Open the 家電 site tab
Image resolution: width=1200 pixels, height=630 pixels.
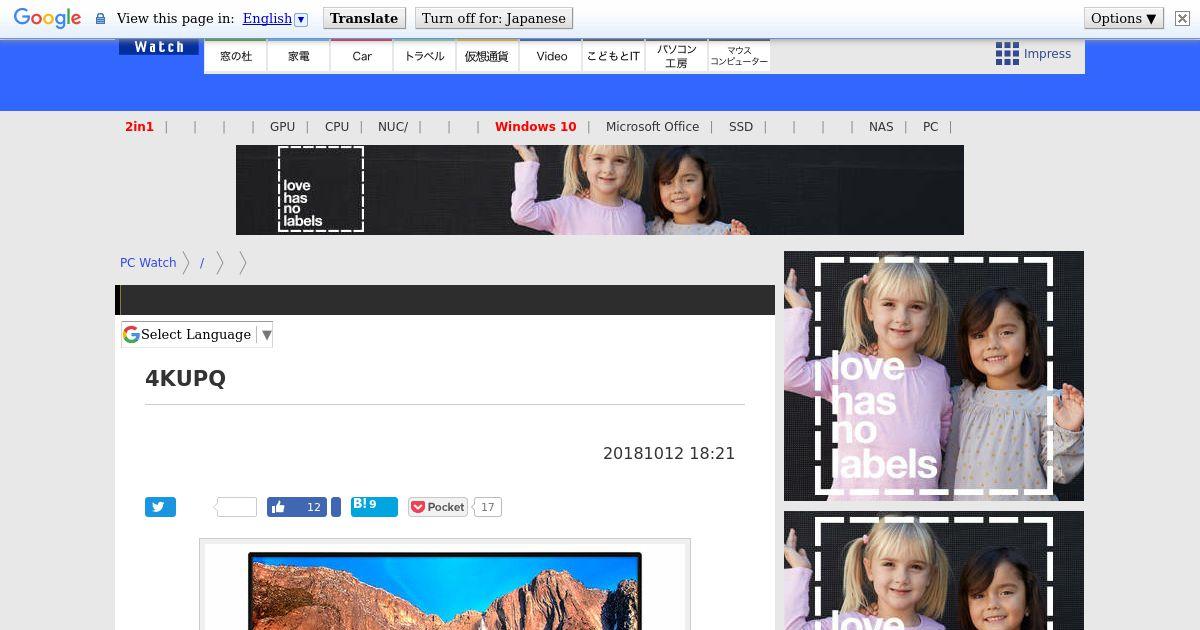[x=299, y=56]
